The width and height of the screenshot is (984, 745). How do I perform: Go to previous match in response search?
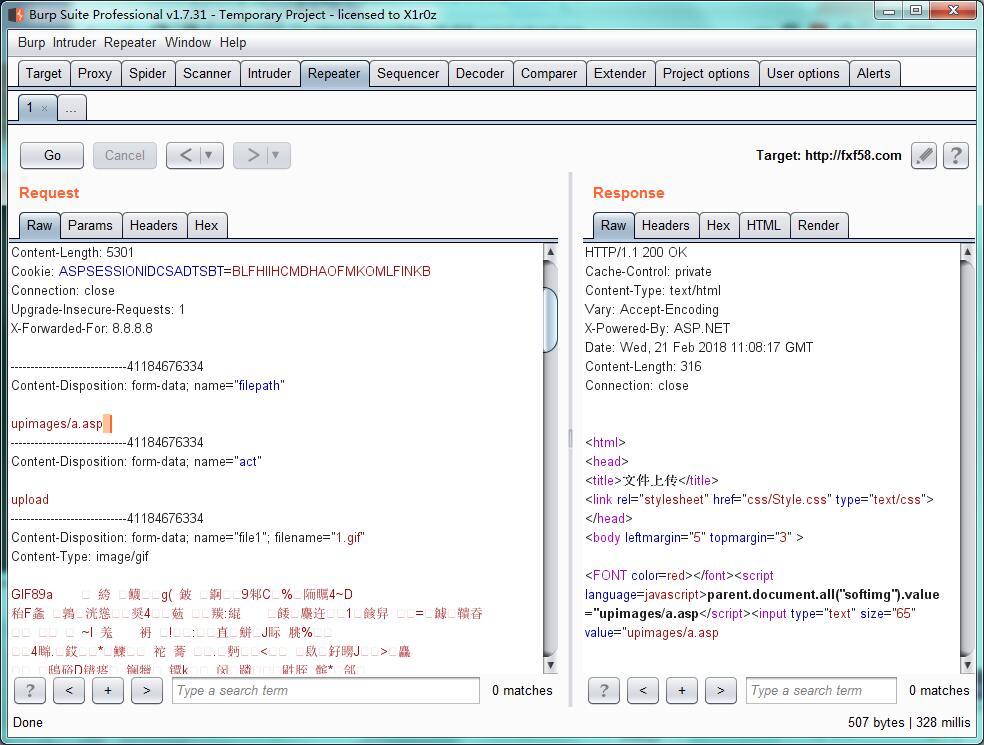(x=643, y=690)
